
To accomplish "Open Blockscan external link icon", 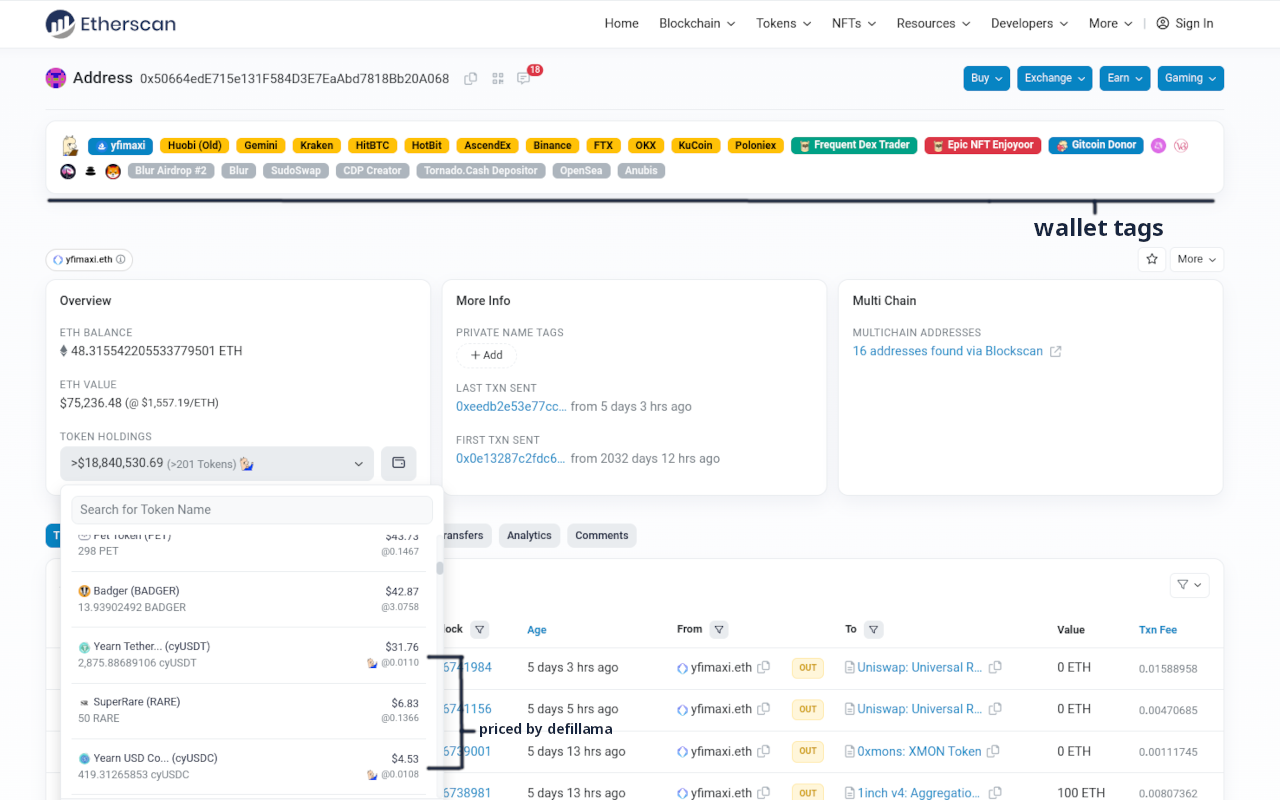I will (1055, 351).
